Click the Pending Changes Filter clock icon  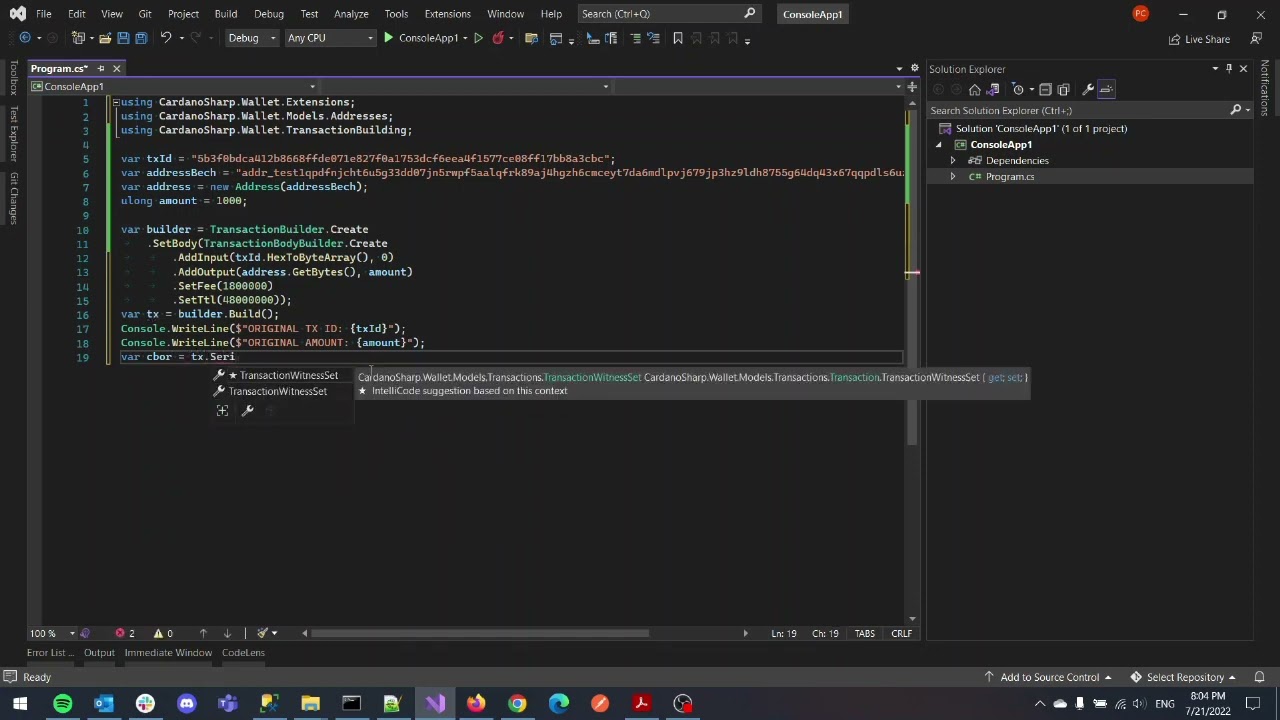[x=1018, y=89]
